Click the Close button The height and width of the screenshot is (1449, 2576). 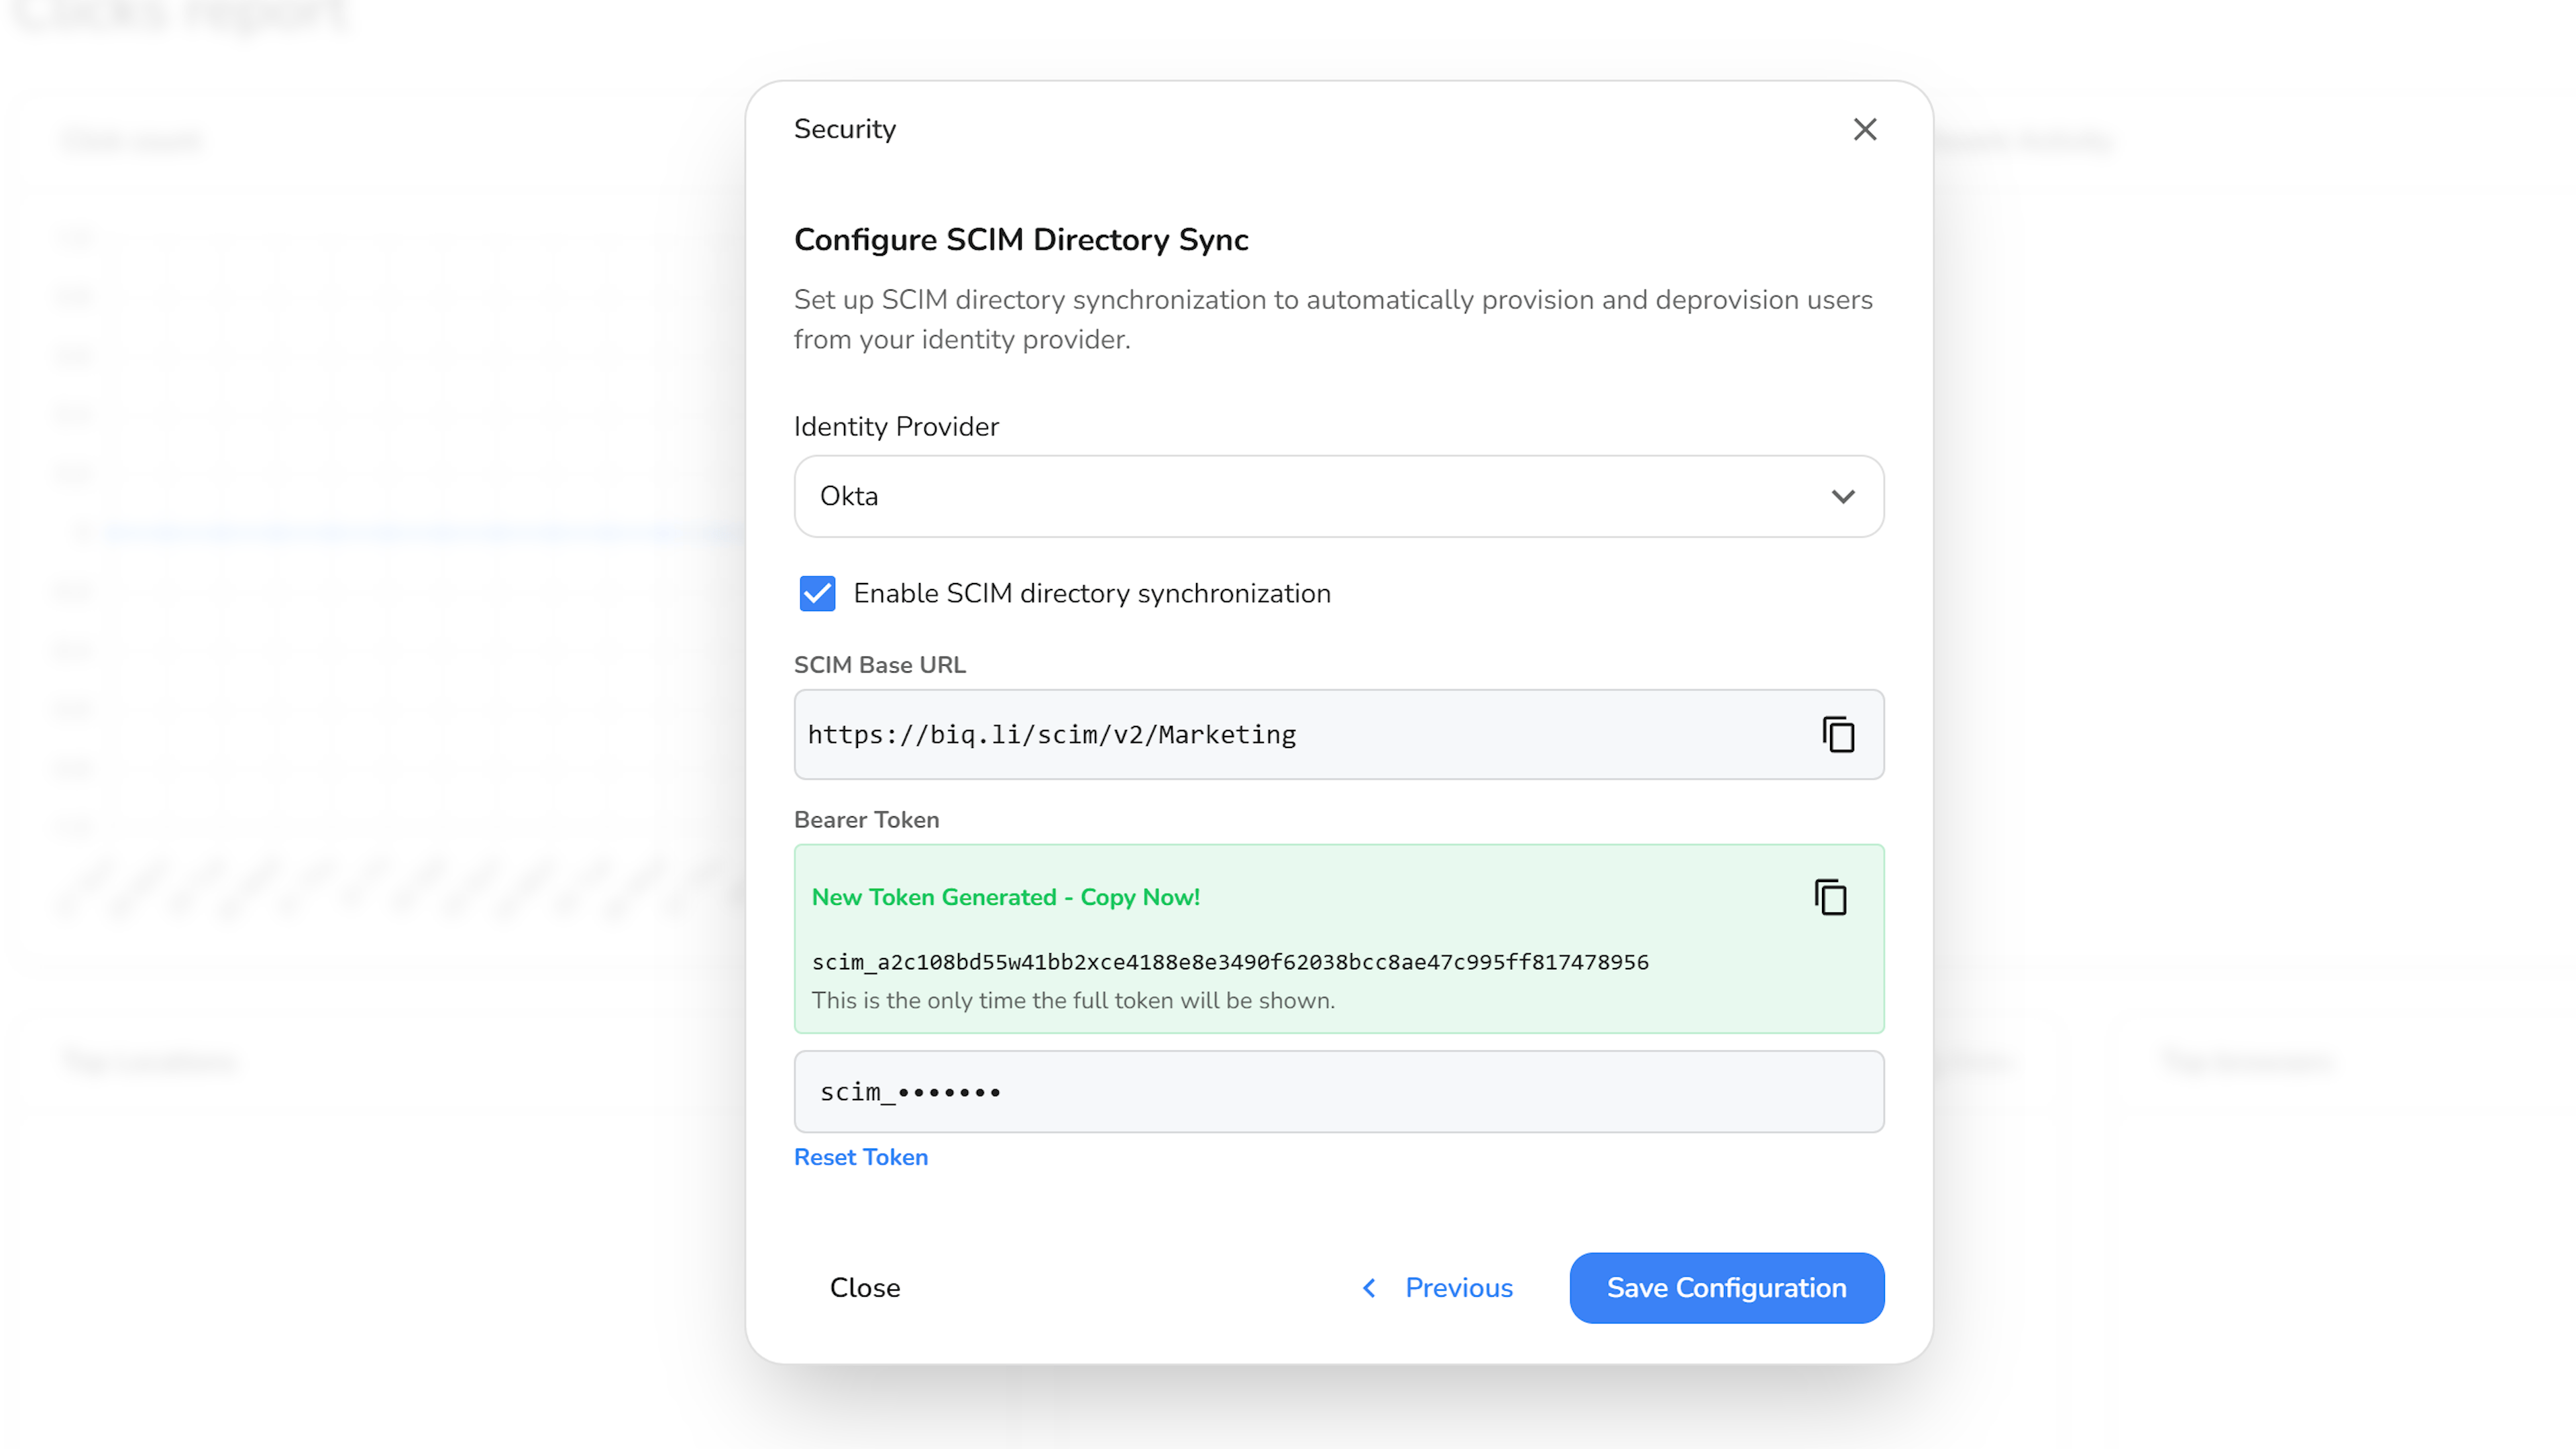(865, 1287)
